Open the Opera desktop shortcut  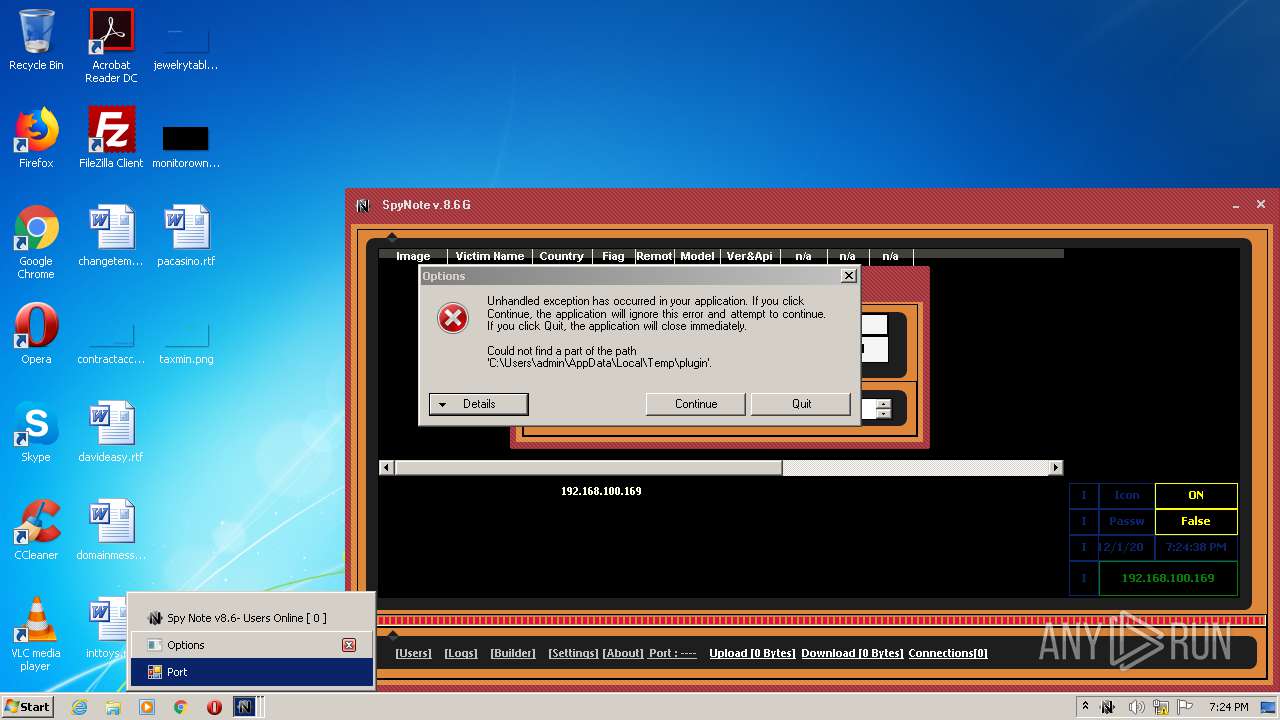tap(36, 334)
